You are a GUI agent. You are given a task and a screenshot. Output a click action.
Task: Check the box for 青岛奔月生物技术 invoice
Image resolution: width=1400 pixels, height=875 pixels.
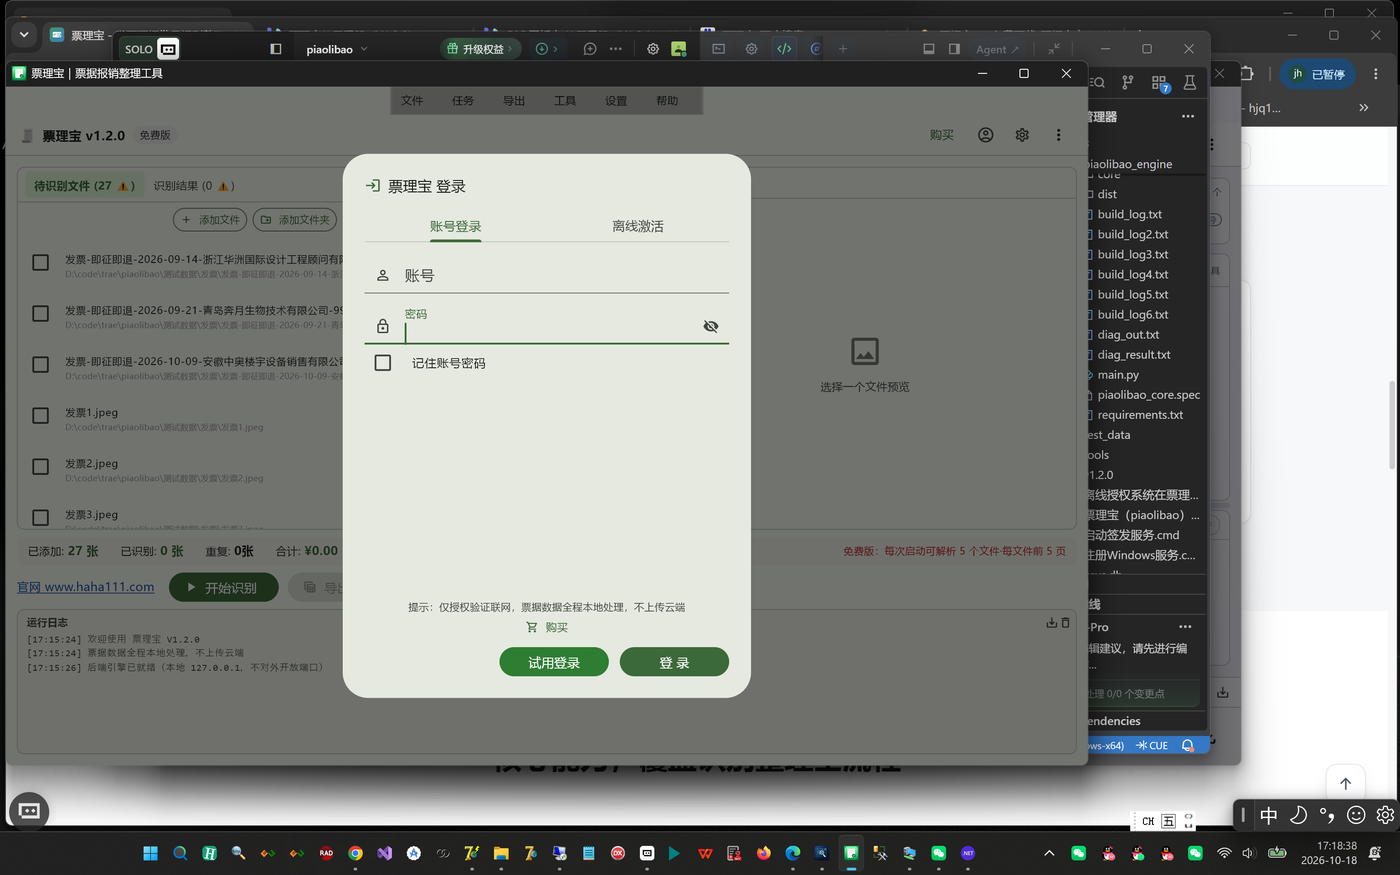coord(41,313)
